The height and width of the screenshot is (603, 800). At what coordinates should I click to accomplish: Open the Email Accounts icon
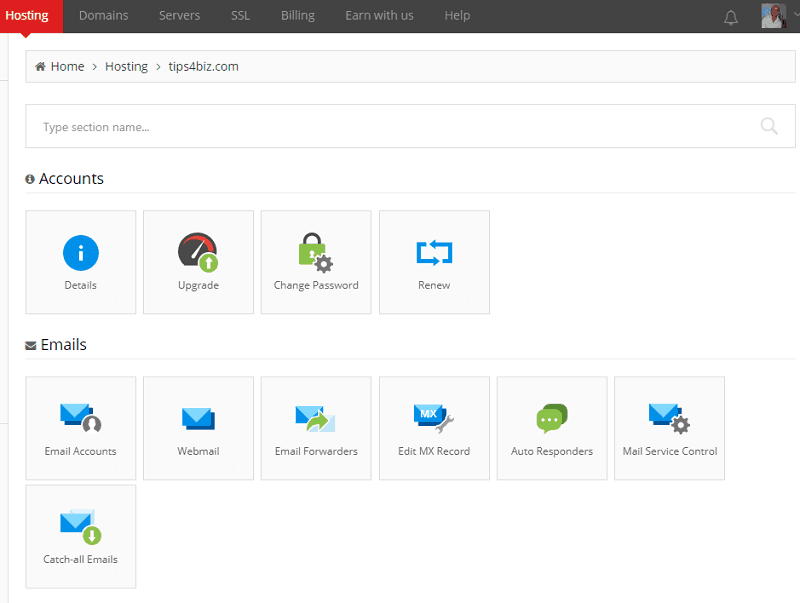[x=80, y=418]
